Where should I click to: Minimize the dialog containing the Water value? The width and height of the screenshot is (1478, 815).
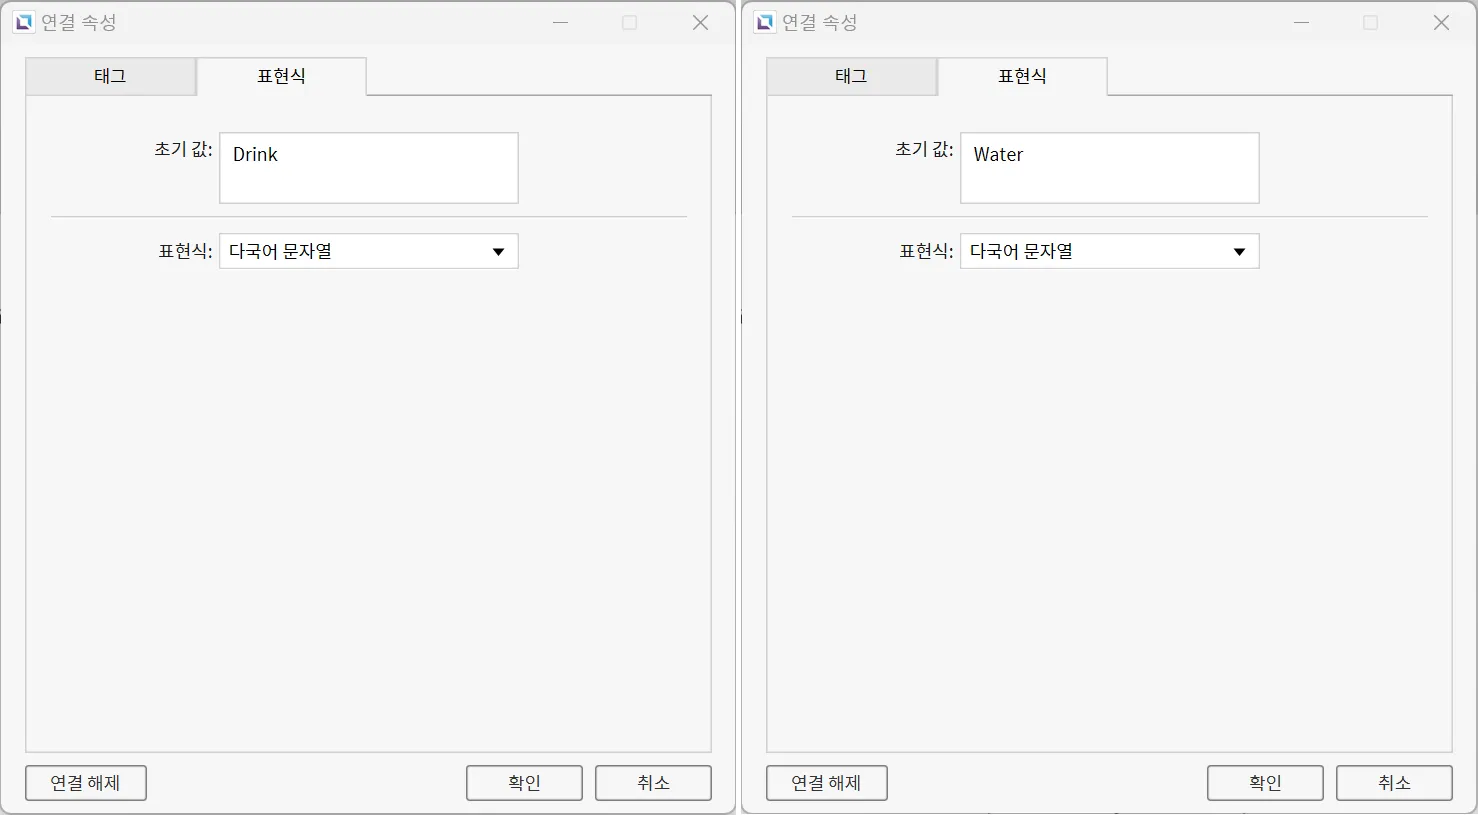[1301, 22]
